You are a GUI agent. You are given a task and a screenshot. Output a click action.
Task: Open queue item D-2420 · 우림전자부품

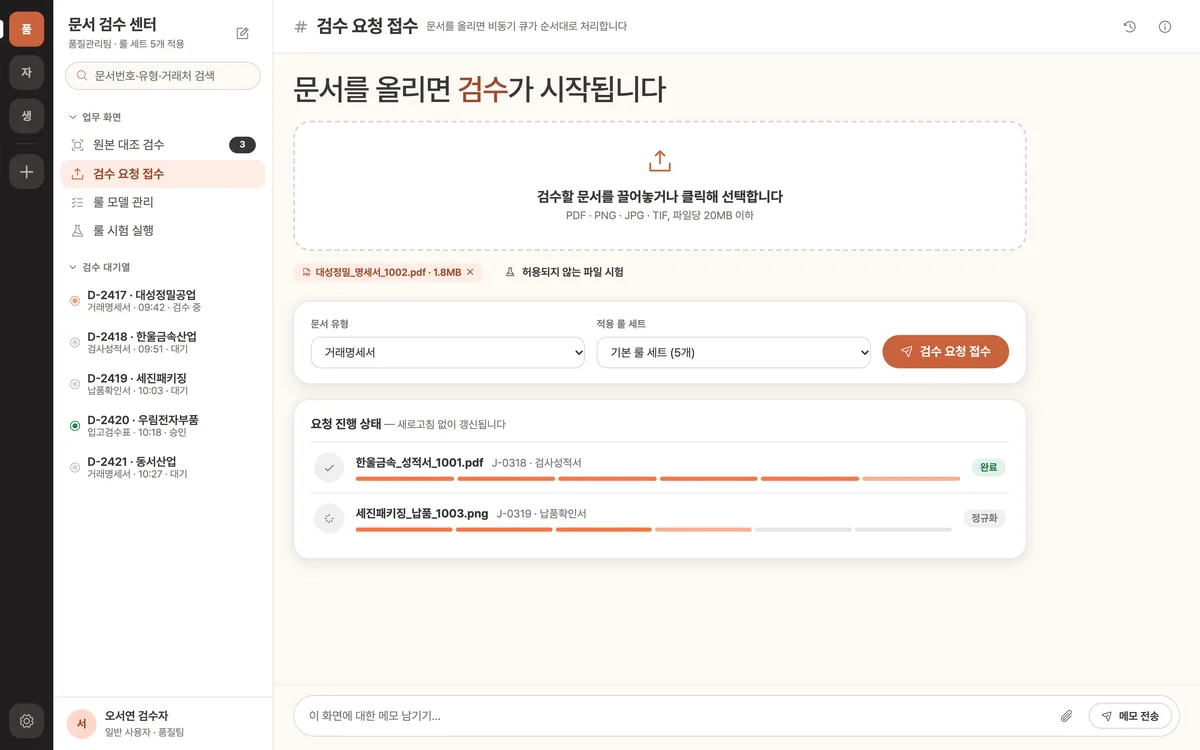[163, 426]
